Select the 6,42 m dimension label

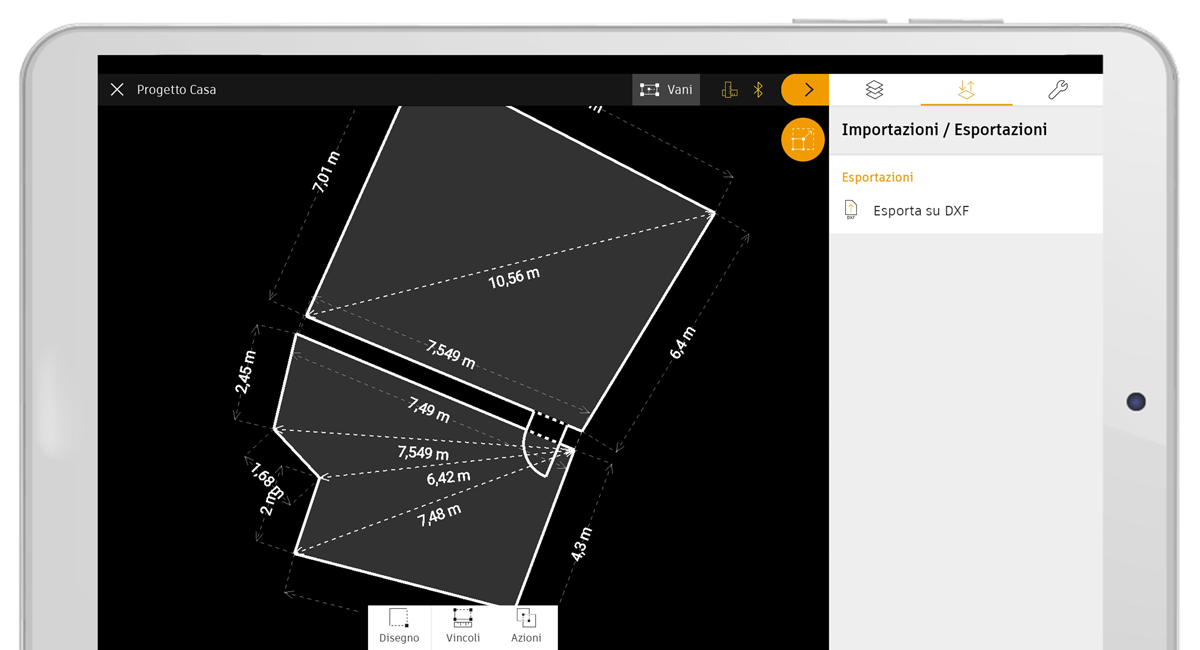(x=448, y=478)
